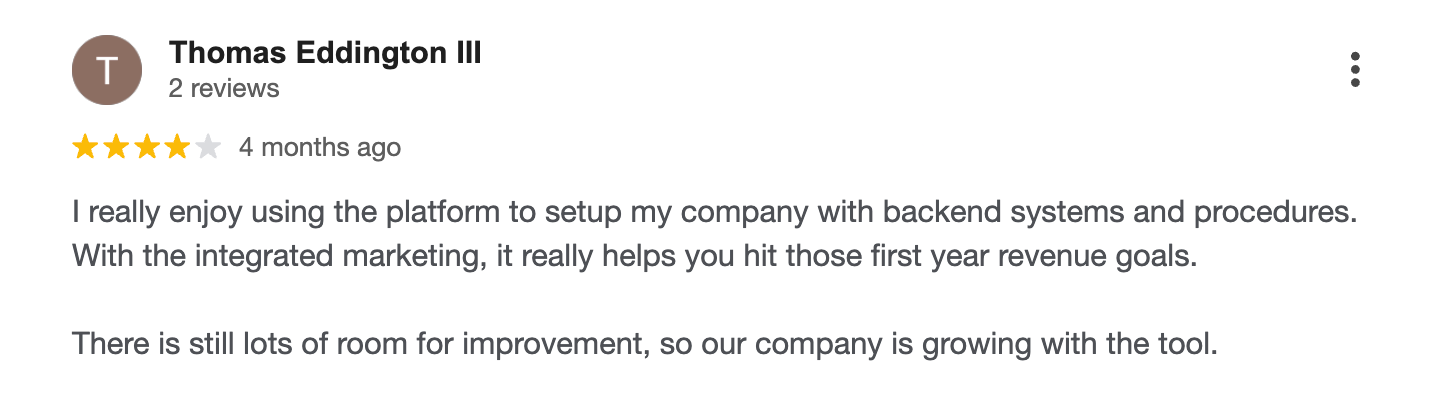Click the "4 months ago" timestamp
The width and height of the screenshot is (1436, 402).
320,148
